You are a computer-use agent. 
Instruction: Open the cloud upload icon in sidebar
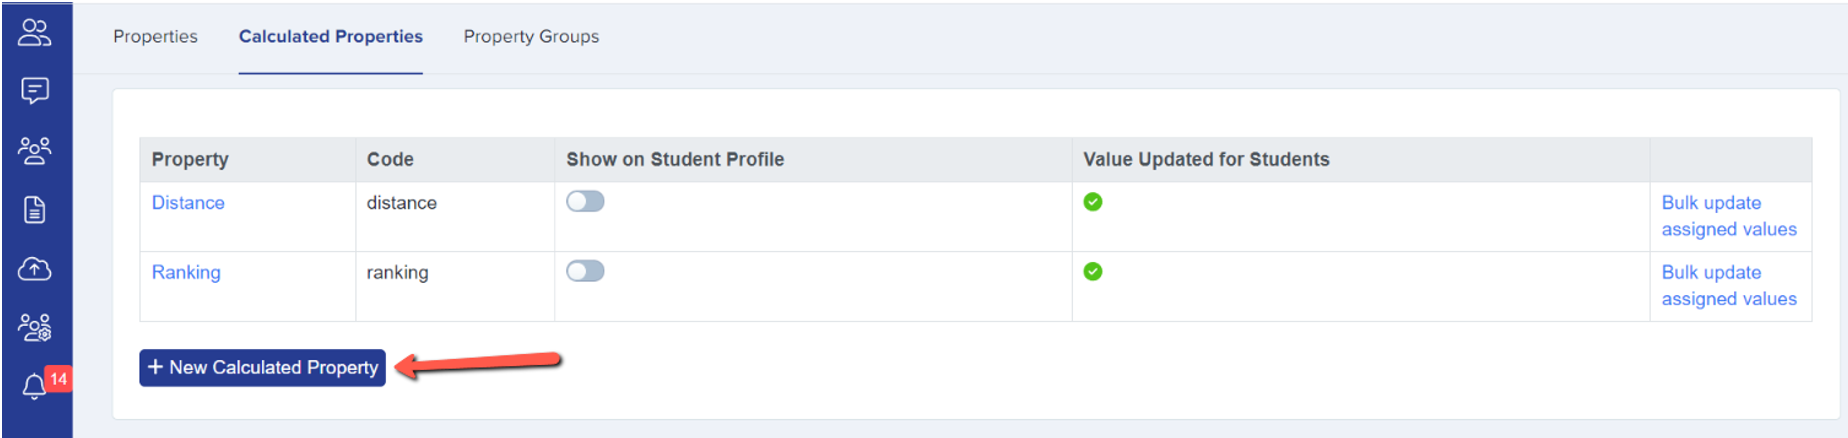35,269
